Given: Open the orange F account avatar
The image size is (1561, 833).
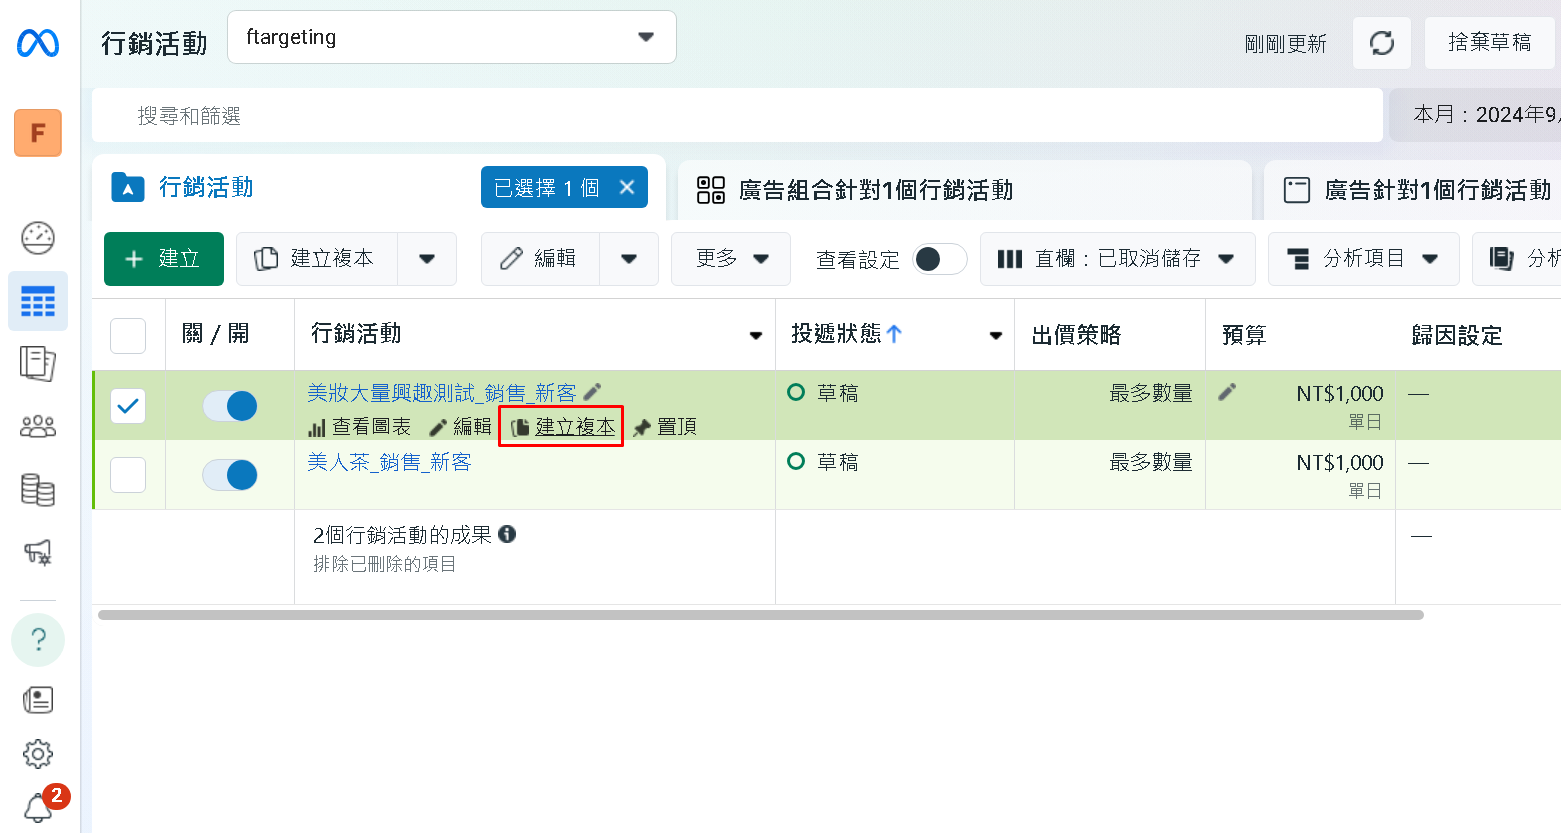Looking at the screenshot, I should [x=38, y=133].
